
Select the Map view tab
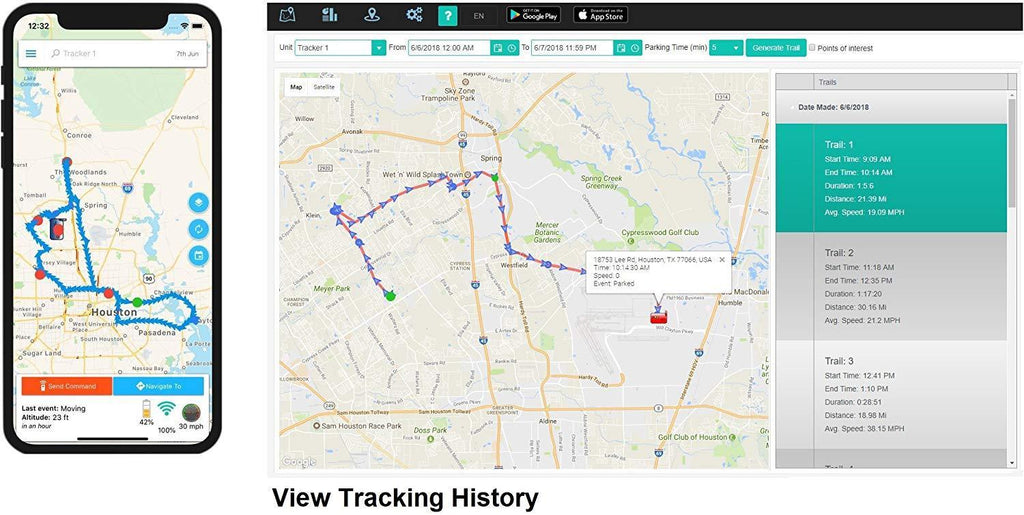tap(296, 87)
